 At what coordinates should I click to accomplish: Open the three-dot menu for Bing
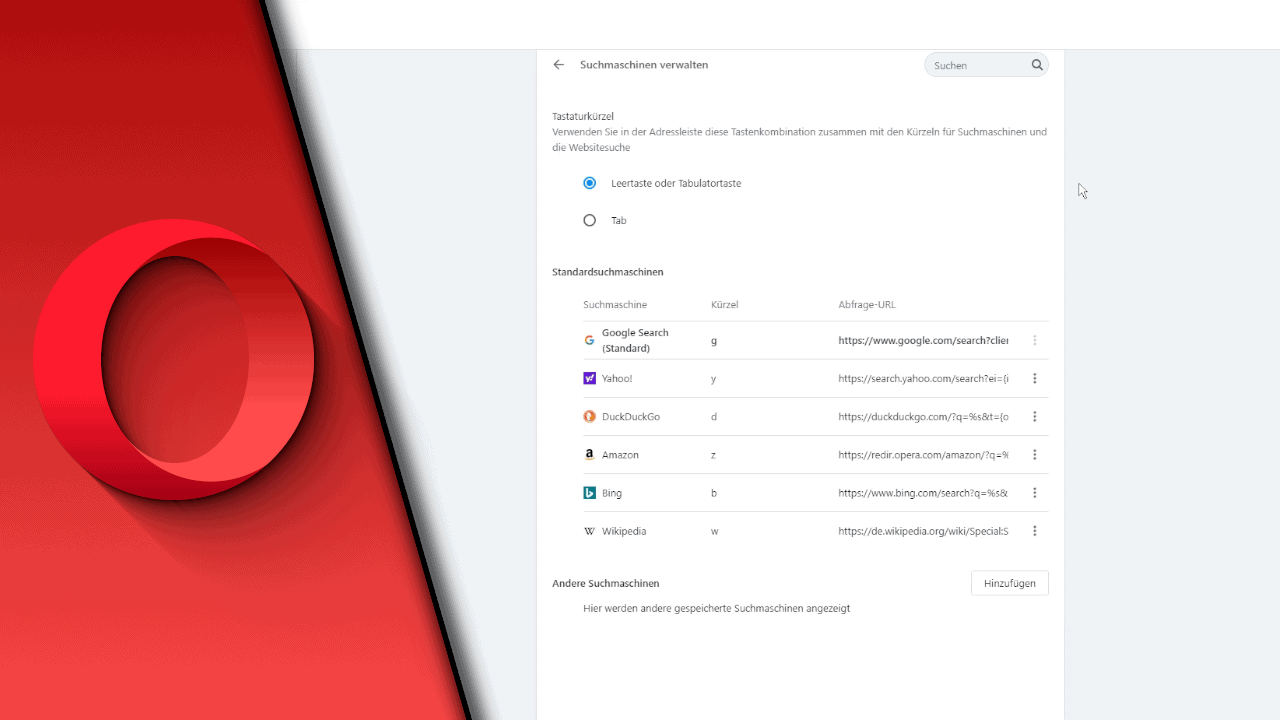click(x=1035, y=493)
